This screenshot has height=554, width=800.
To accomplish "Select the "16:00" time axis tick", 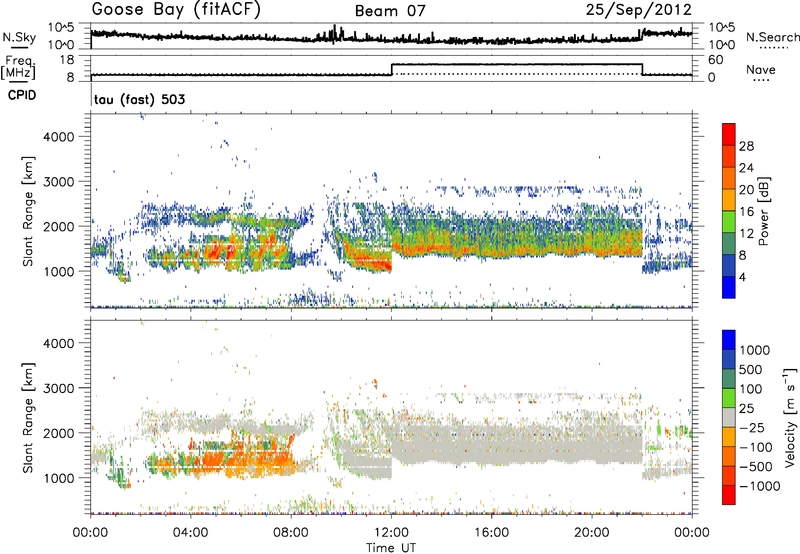I will point(492,533).
